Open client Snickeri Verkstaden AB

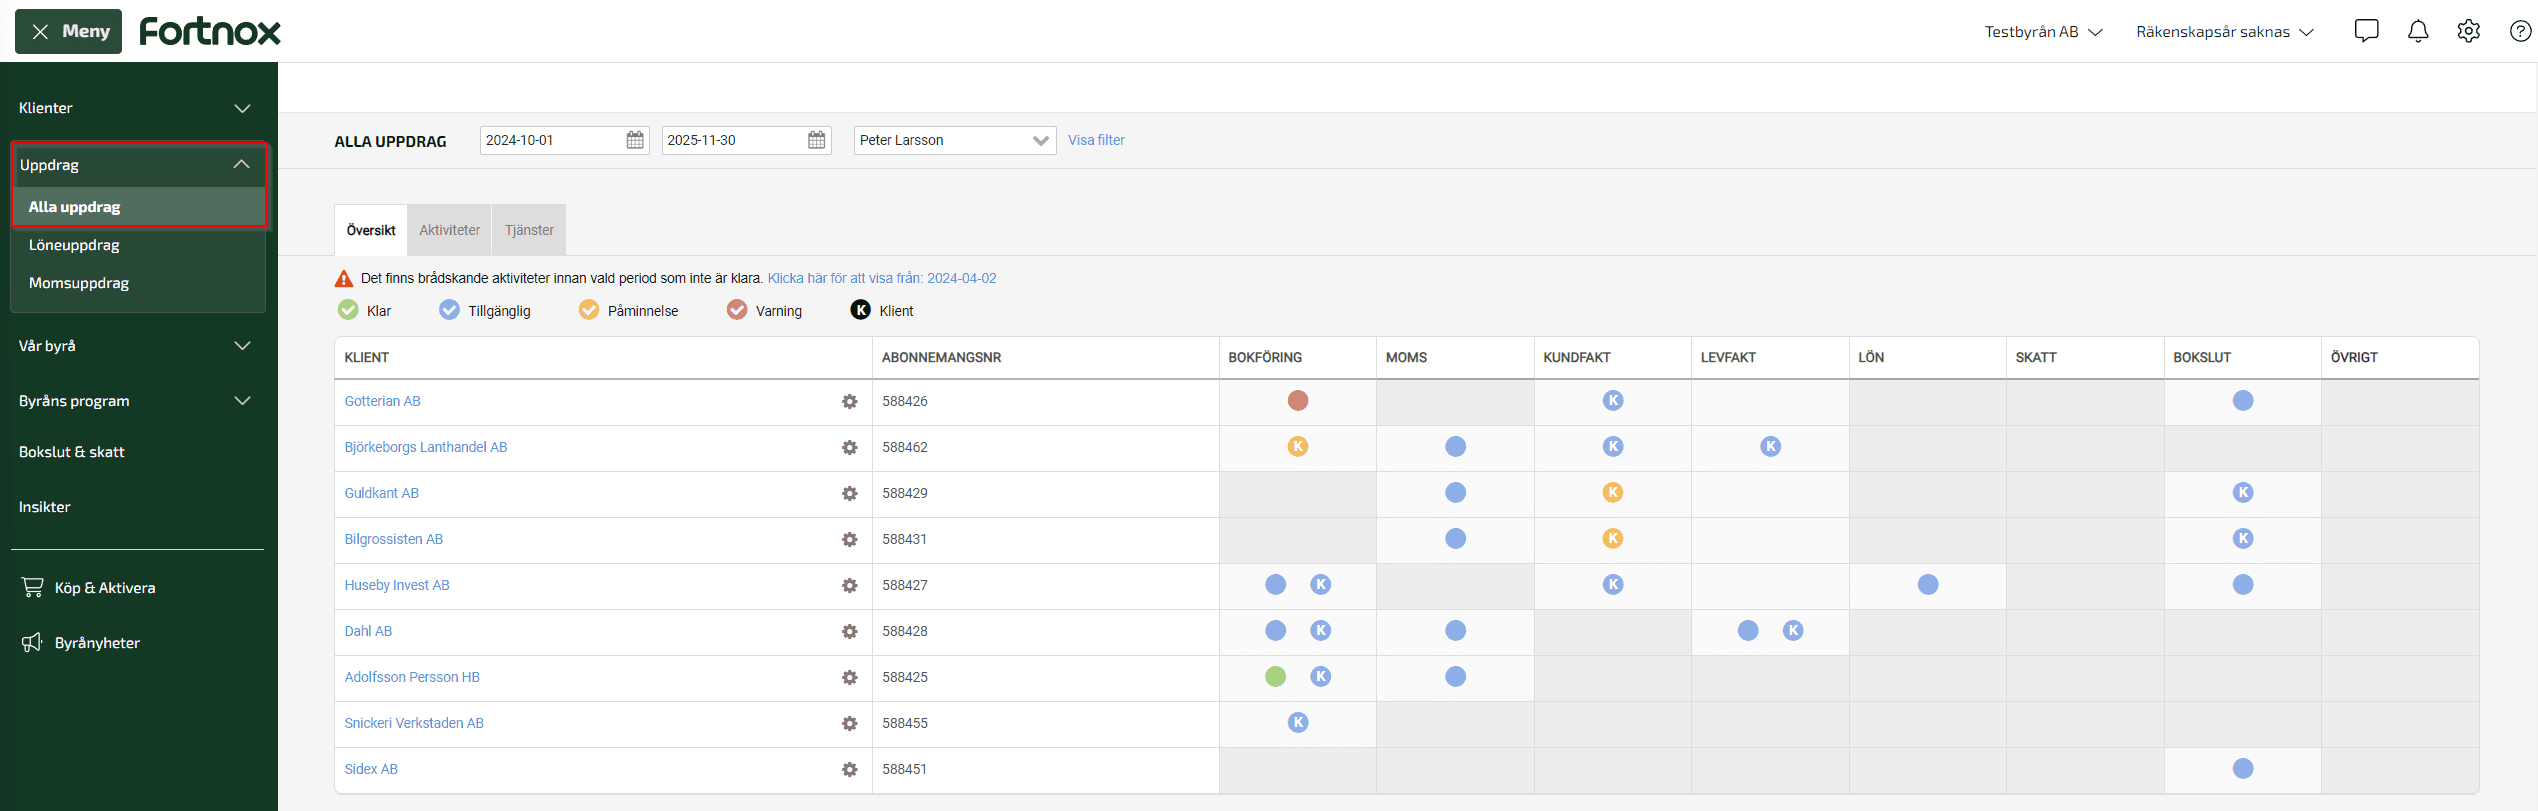click(x=414, y=723)
